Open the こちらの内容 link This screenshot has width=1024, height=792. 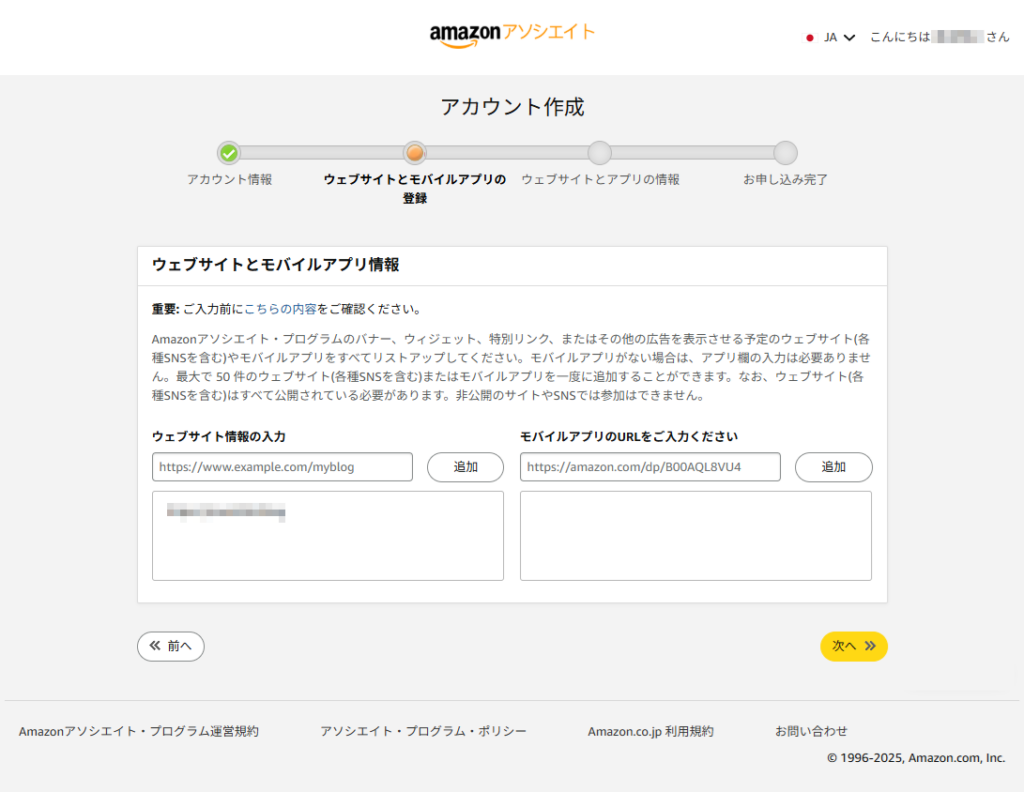point(280,309)
